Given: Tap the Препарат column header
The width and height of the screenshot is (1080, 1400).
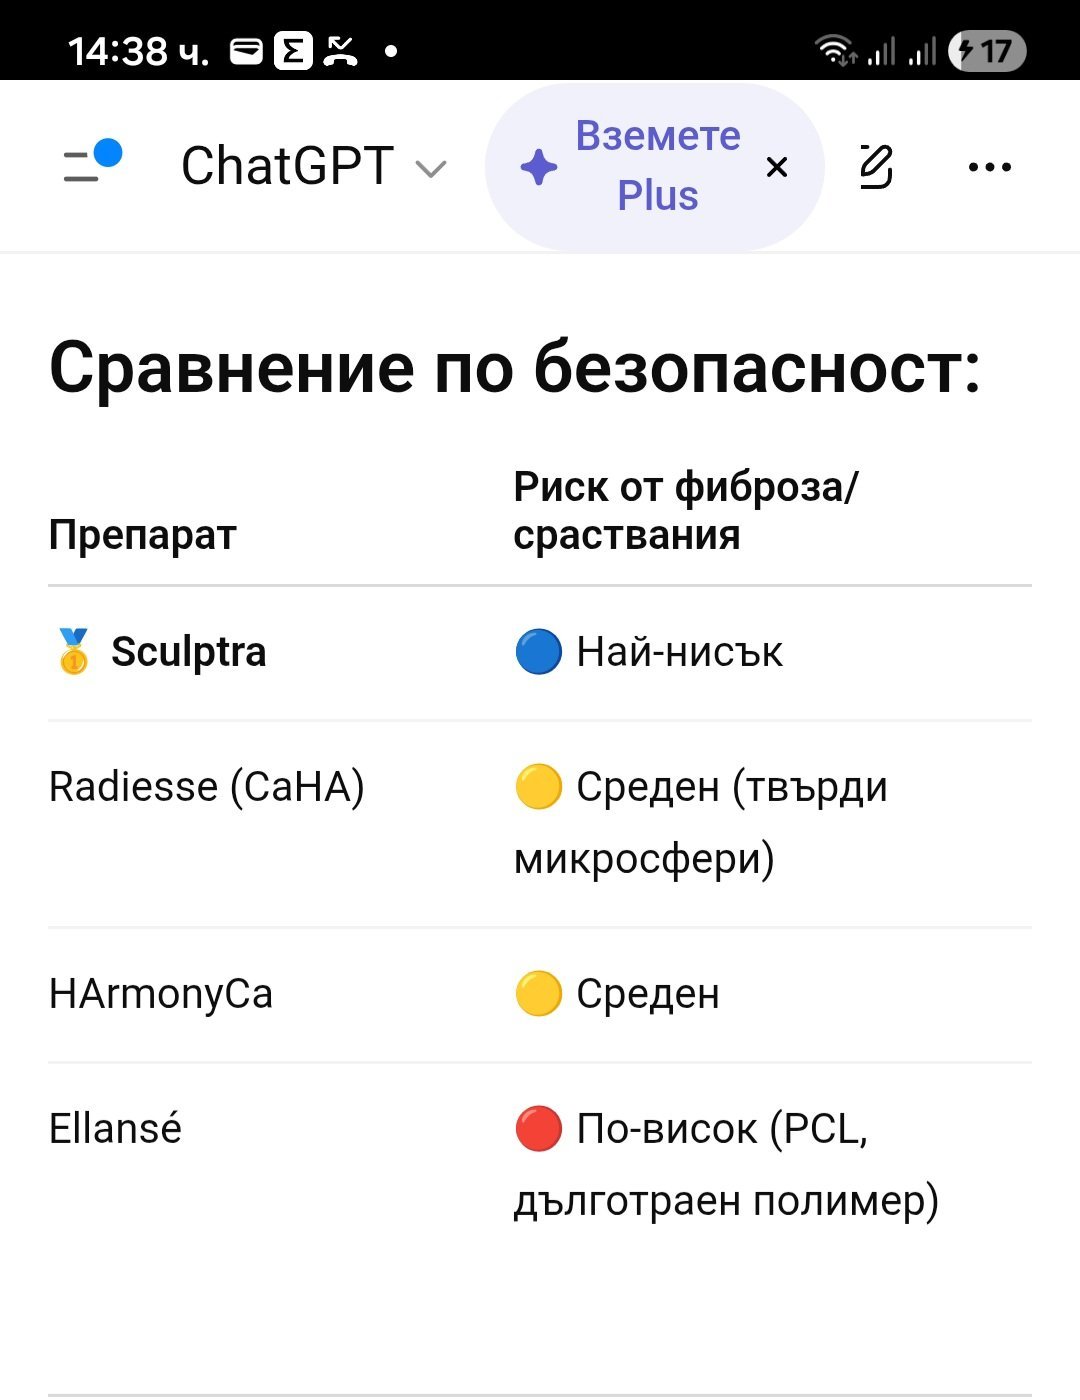Looking at the screenshot, I should click(142, 535).
